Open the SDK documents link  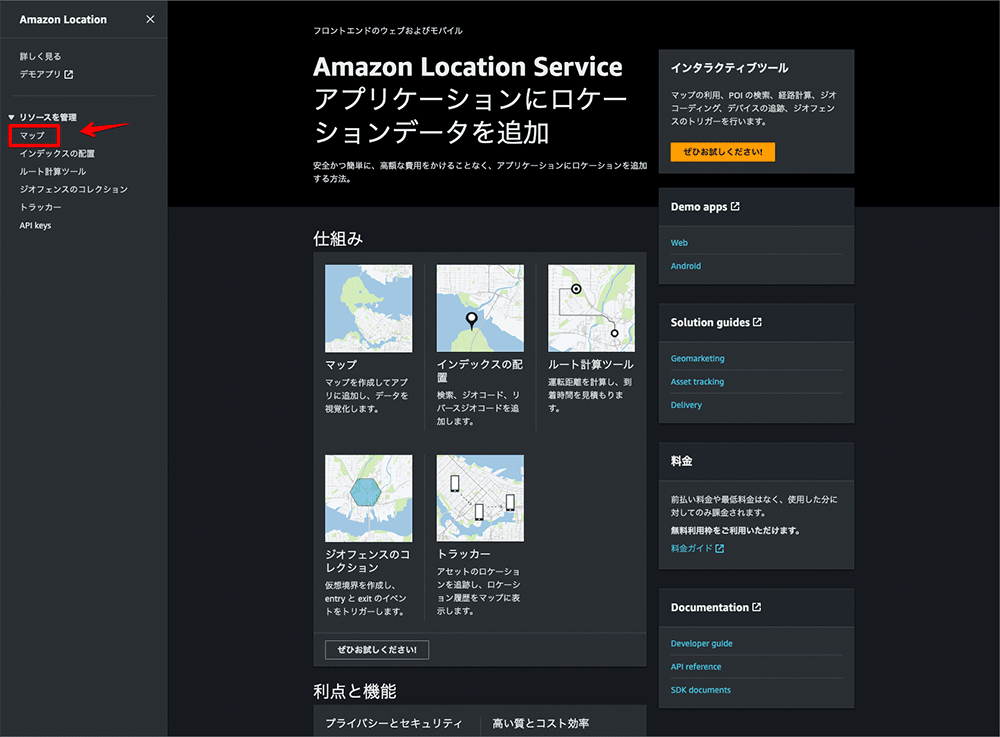click(x=700, y=690)
